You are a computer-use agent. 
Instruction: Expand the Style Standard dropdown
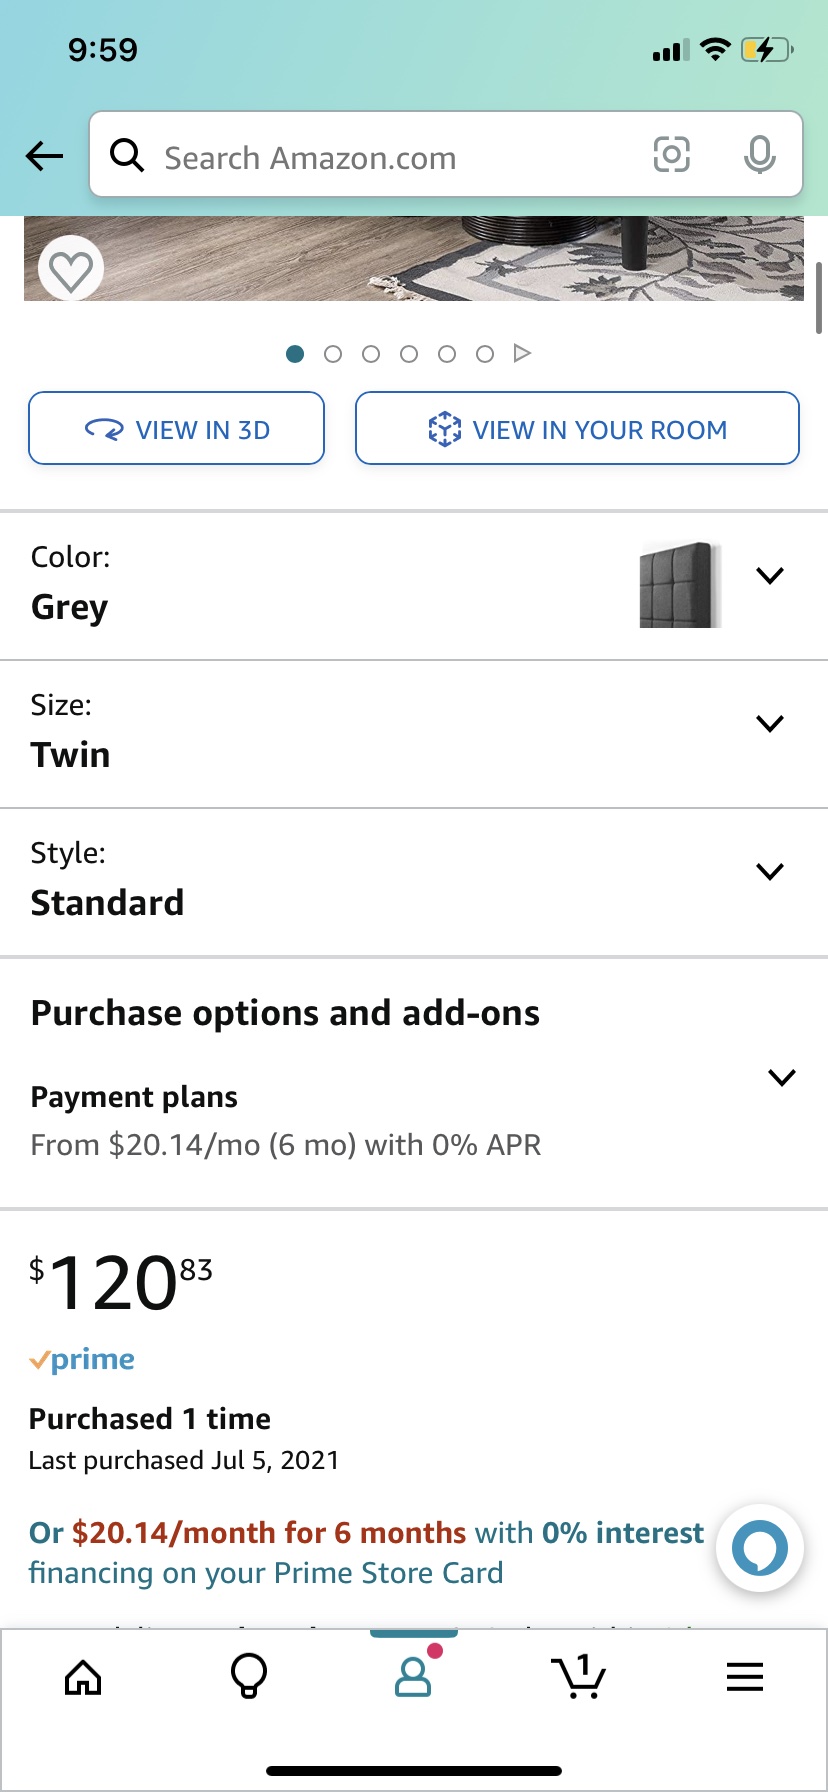pos(770,872)
